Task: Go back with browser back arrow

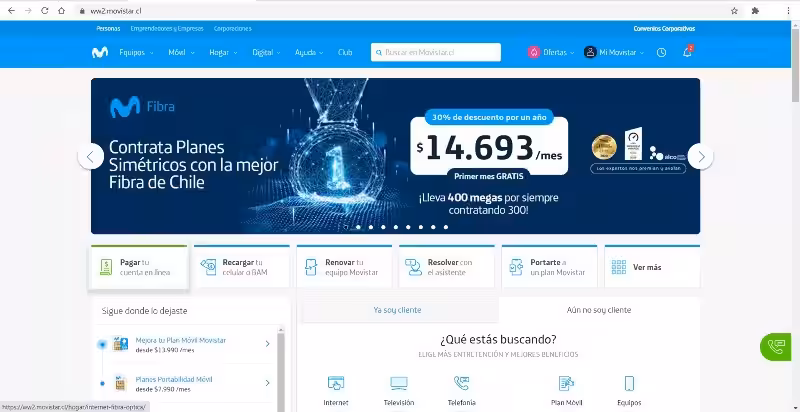Action: (x=11, y=11)
